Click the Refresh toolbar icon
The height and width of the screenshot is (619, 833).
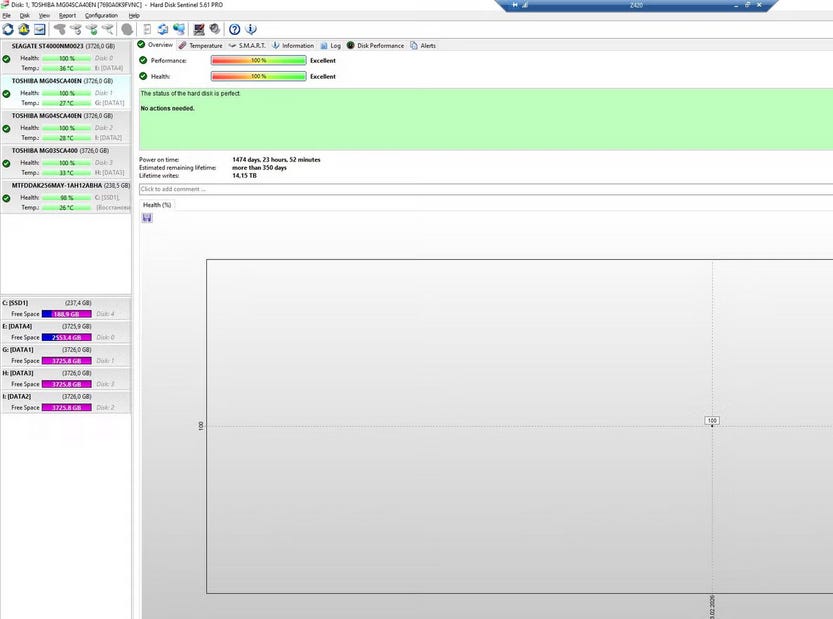coord(8,29)
